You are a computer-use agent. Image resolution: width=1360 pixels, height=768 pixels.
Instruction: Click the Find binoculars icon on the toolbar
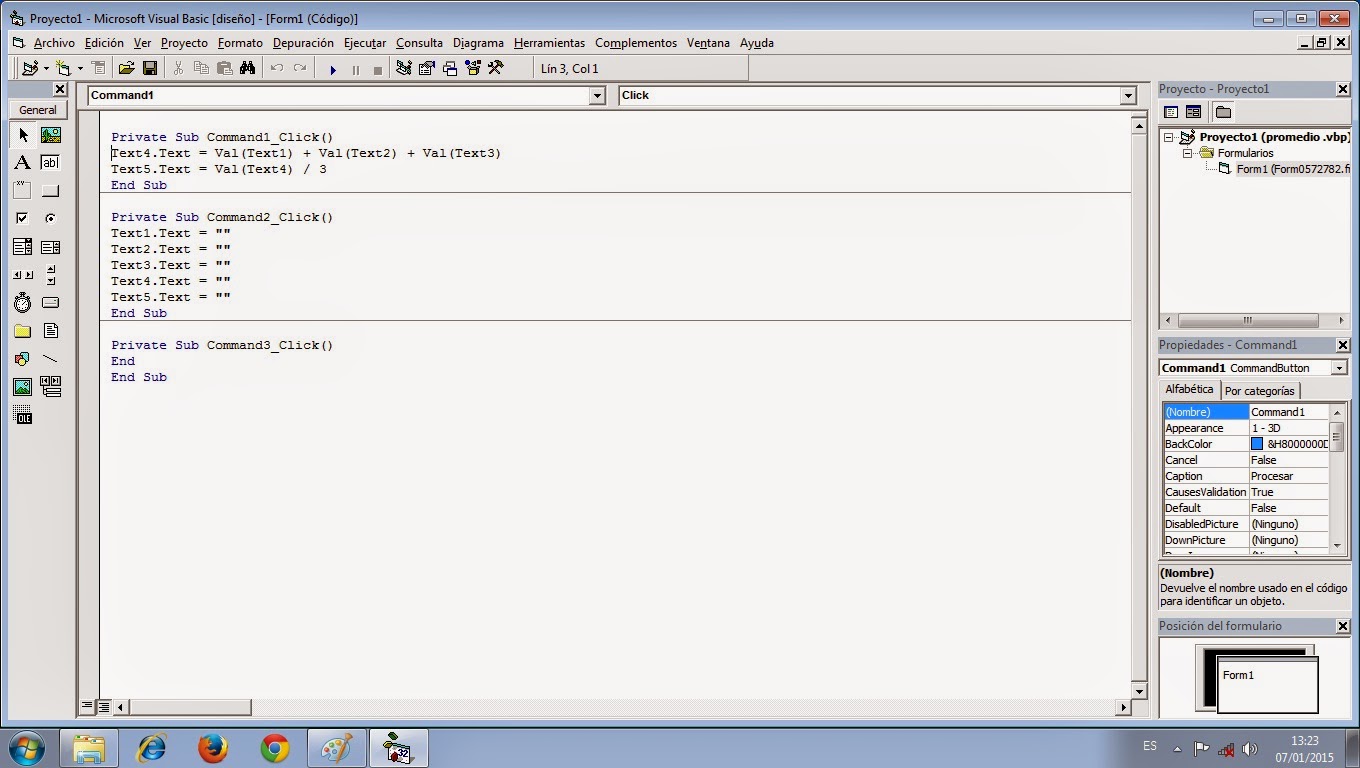click(x=247, y=68)
